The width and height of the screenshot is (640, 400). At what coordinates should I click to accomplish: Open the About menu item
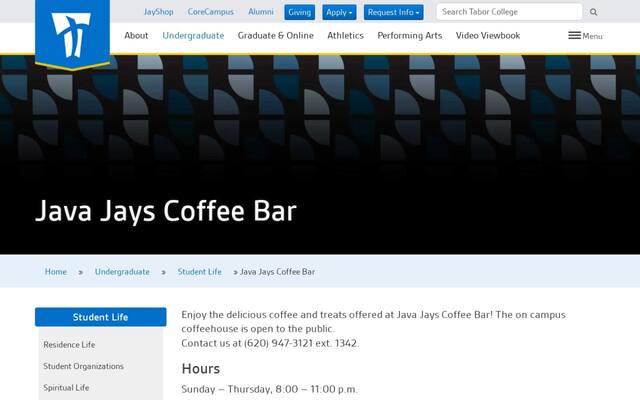(136, 36)
